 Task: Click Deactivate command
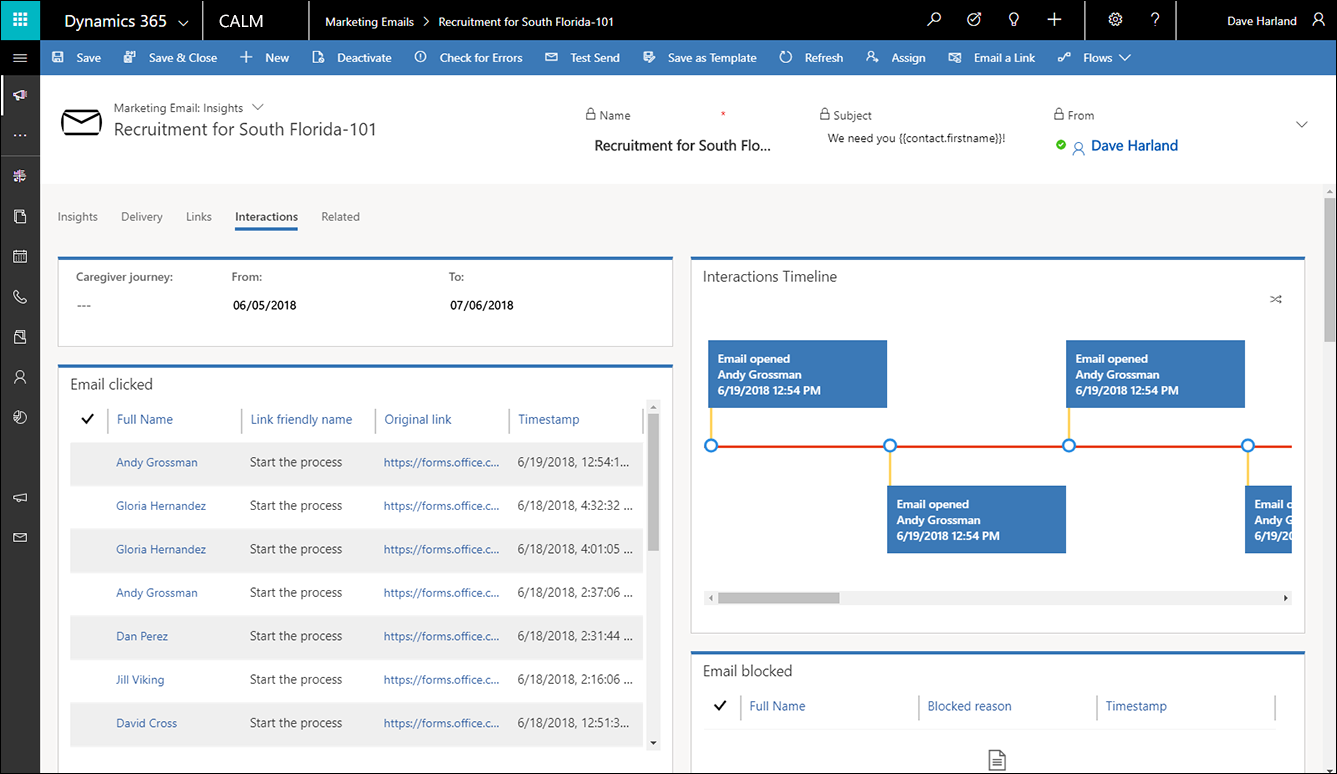[x=352, y=58]
